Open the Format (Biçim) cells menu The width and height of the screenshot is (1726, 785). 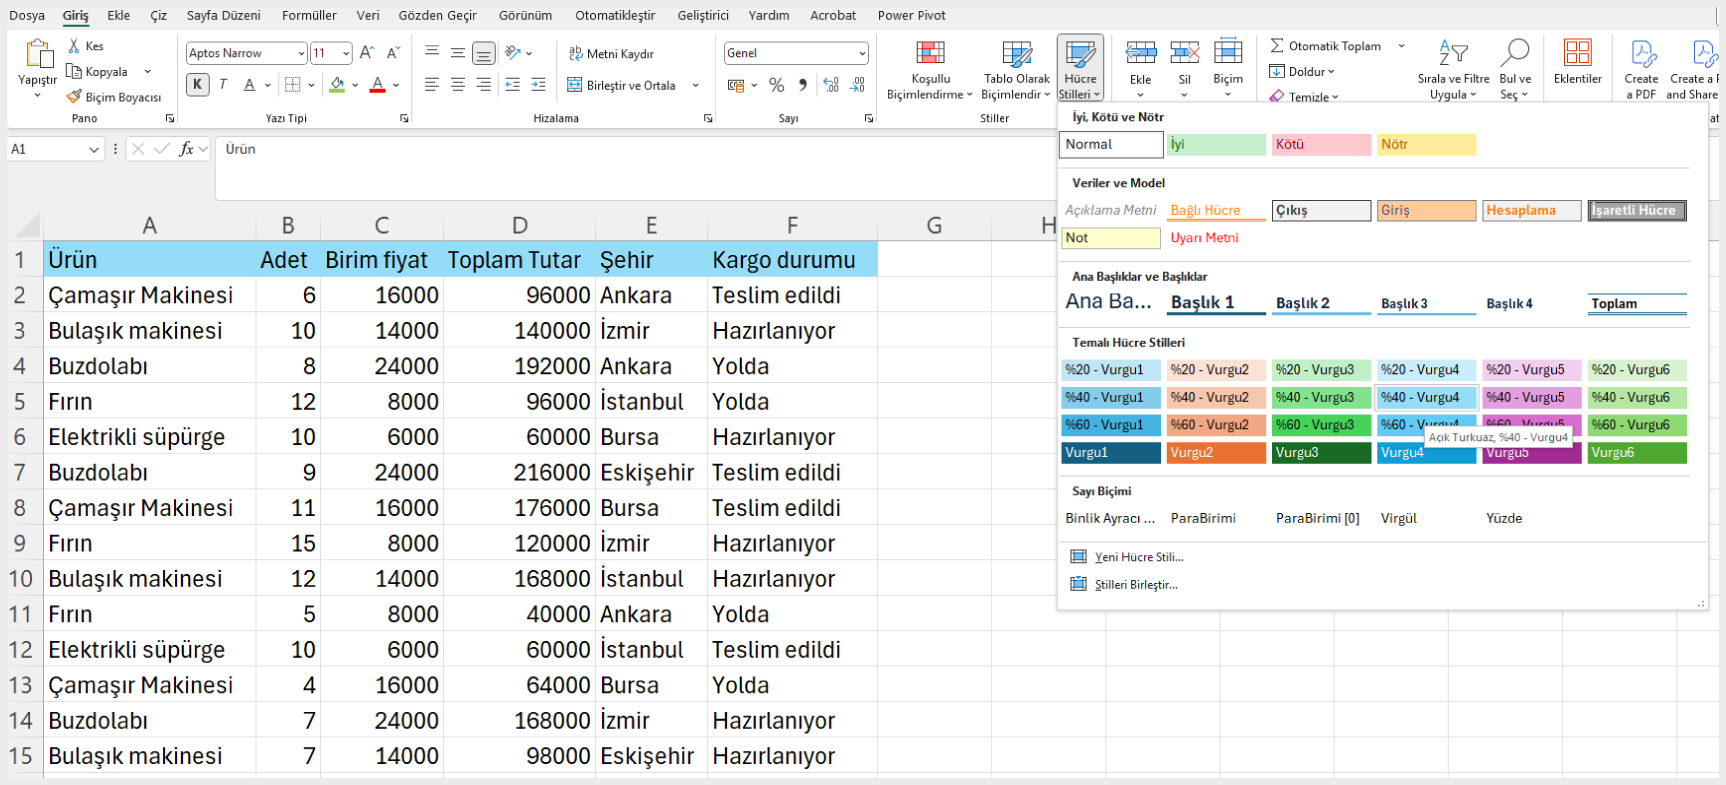(1228, 68)
